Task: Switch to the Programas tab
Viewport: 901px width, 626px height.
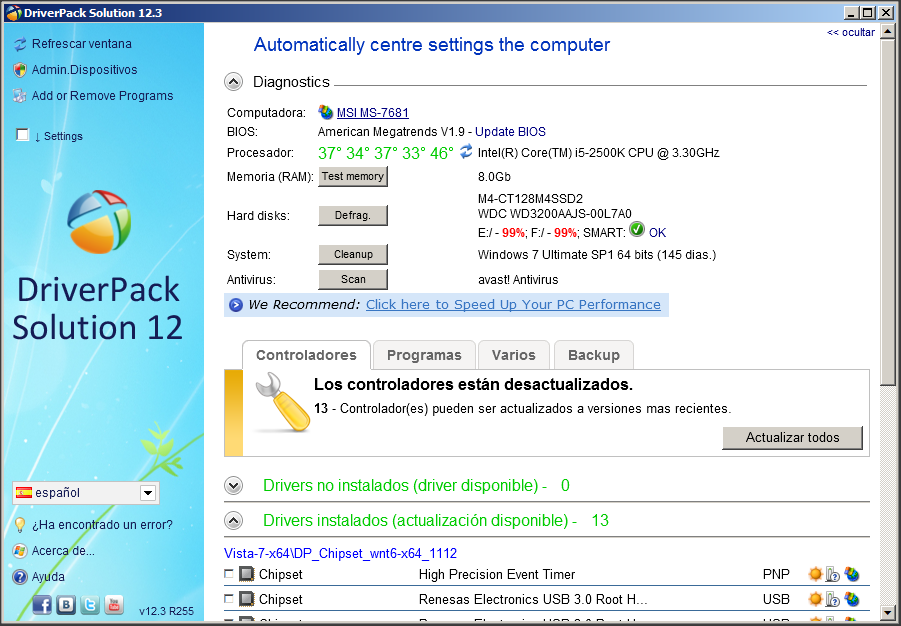Action: 424,355
